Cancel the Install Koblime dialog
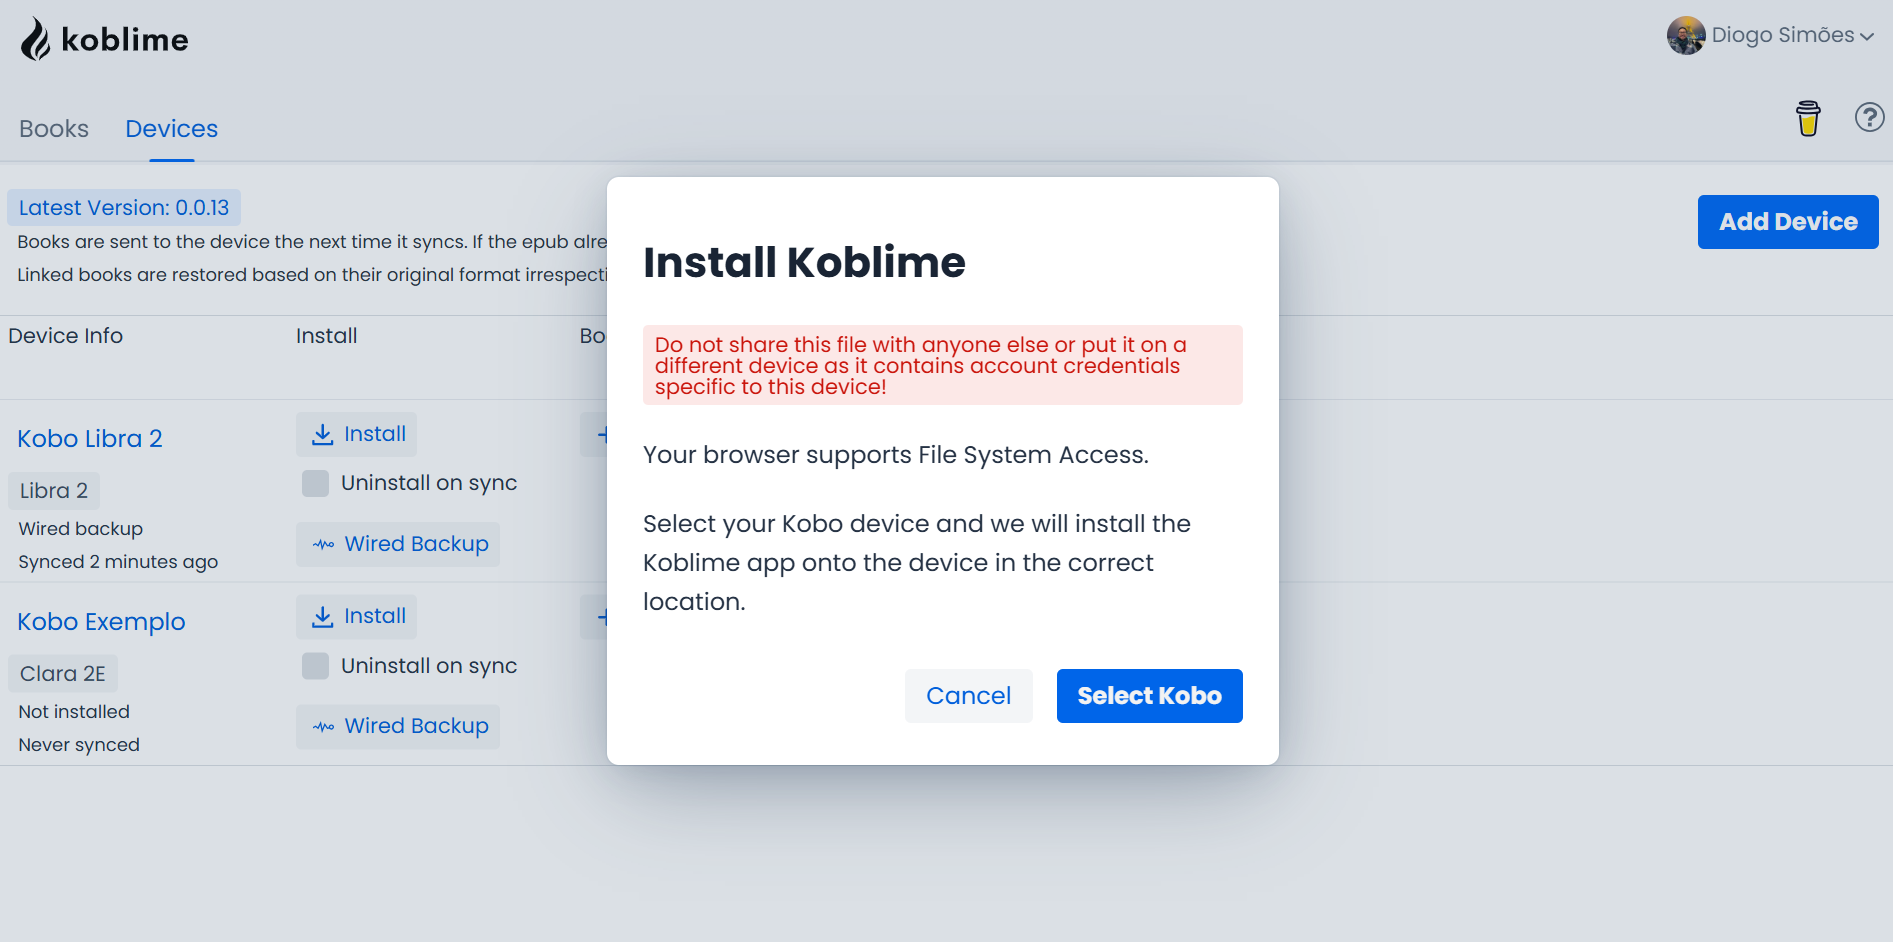 tap(968, 696)
